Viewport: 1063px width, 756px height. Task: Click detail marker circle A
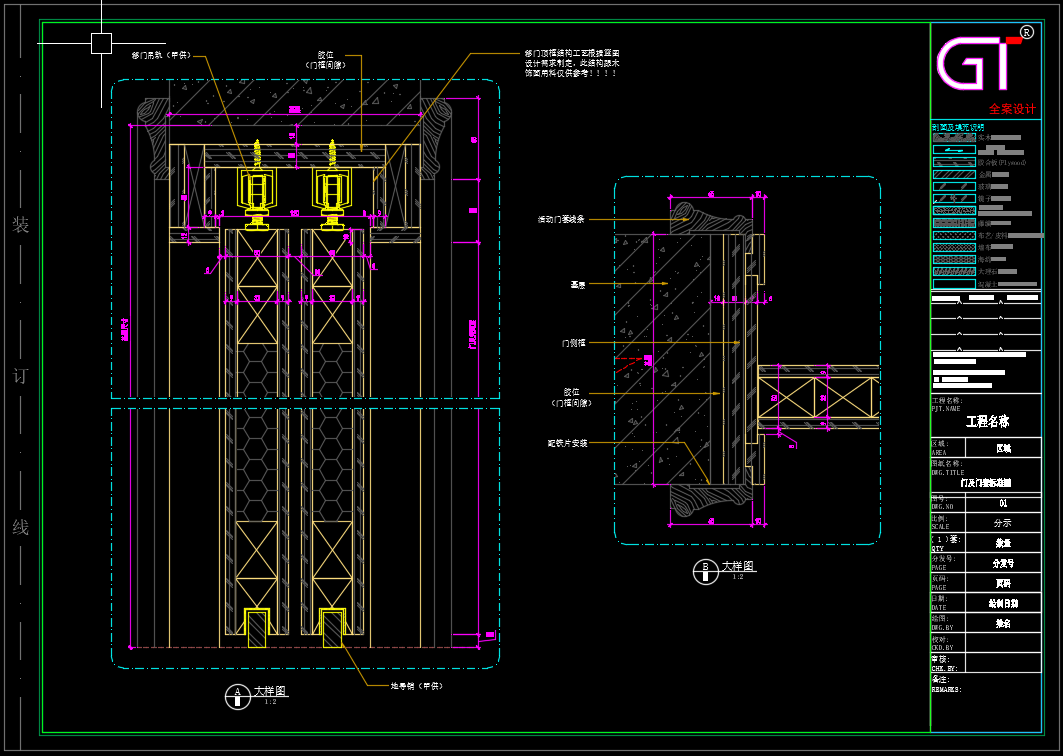pos(237,697)
